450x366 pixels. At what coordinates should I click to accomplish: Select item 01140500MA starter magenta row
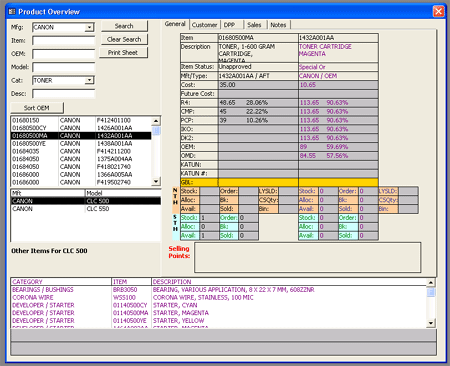click(219, 313)
